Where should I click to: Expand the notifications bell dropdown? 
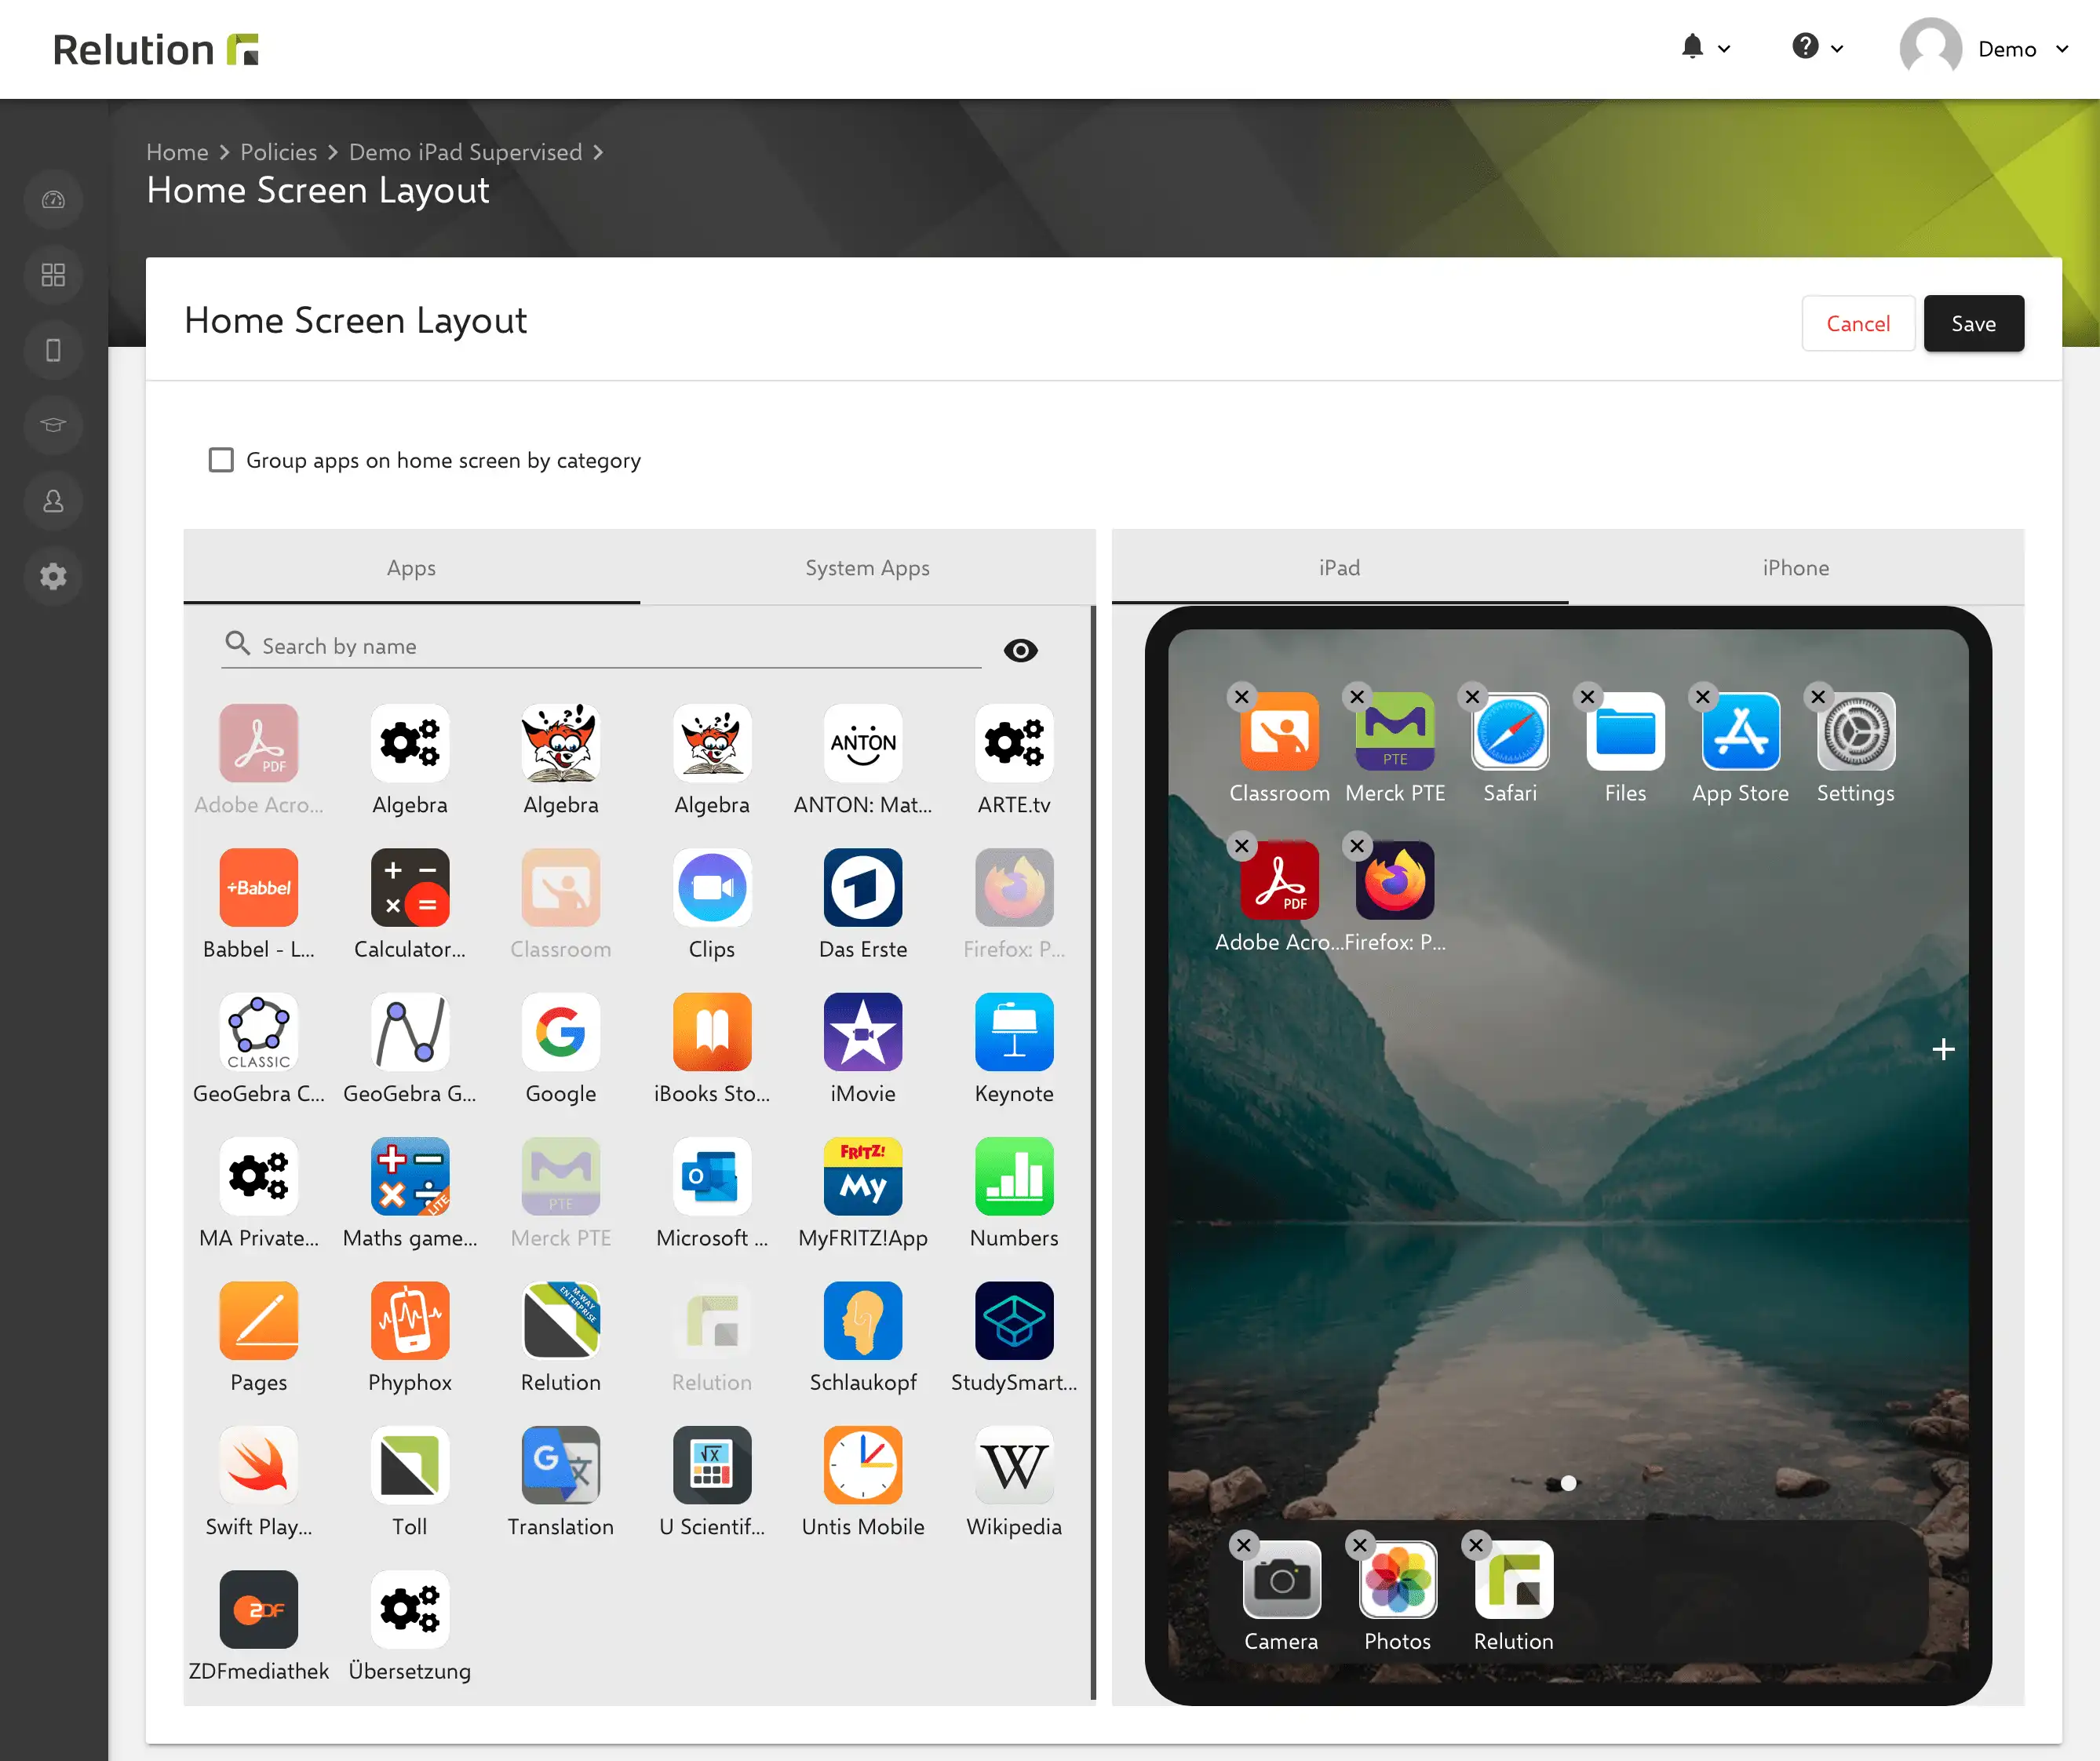pos(1705,48)
